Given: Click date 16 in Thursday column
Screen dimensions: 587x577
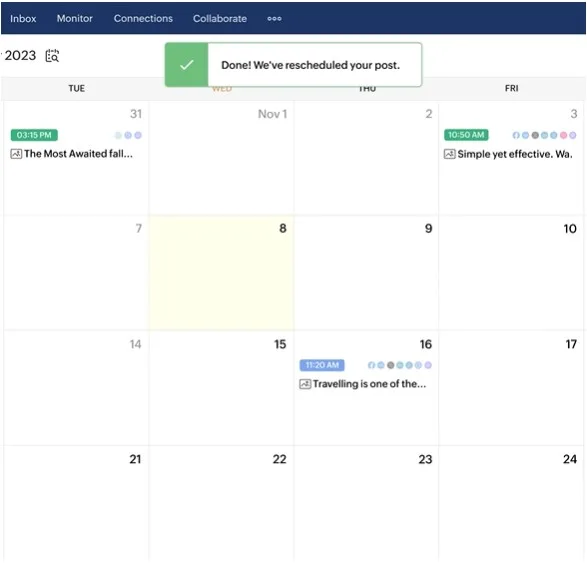Looking at the screenshot, I should pos(426,344).
